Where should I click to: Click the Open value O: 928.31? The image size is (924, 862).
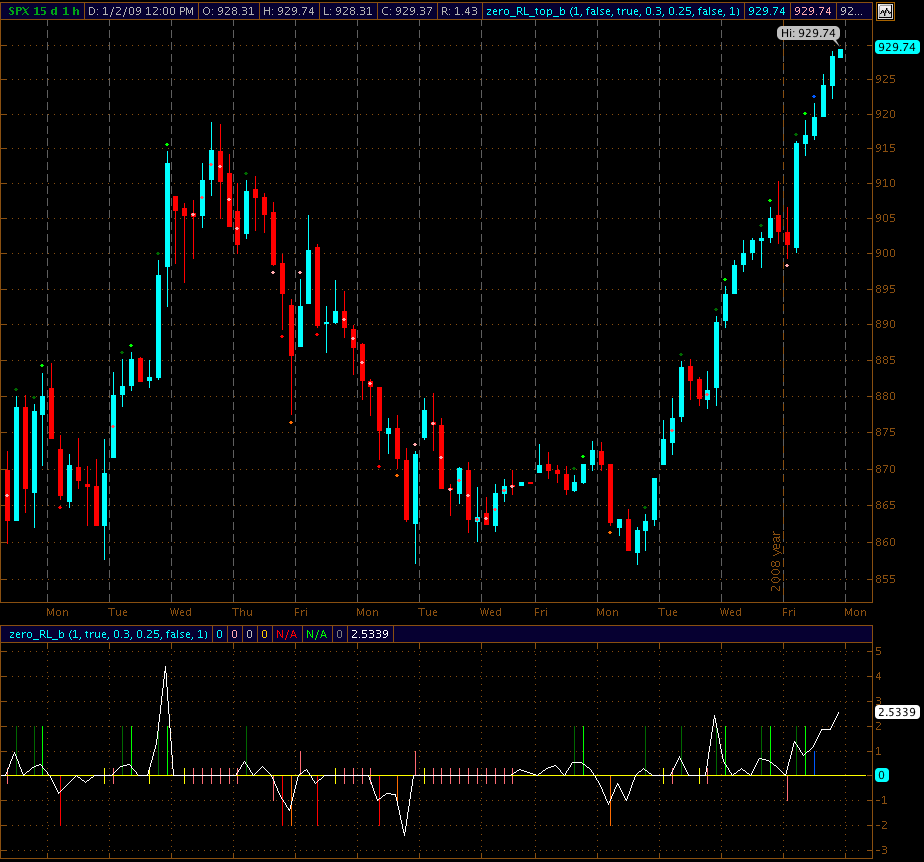point(229,12)
